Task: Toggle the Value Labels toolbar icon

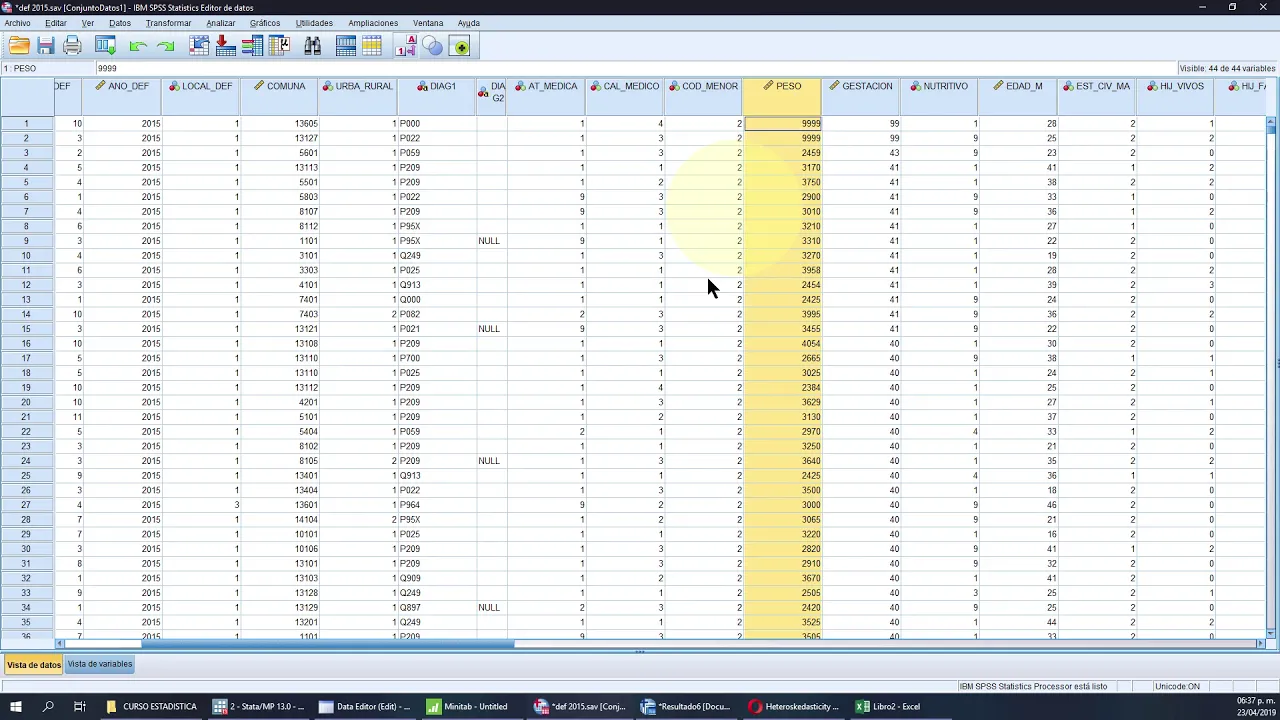Action: click(x=406, y=46)
